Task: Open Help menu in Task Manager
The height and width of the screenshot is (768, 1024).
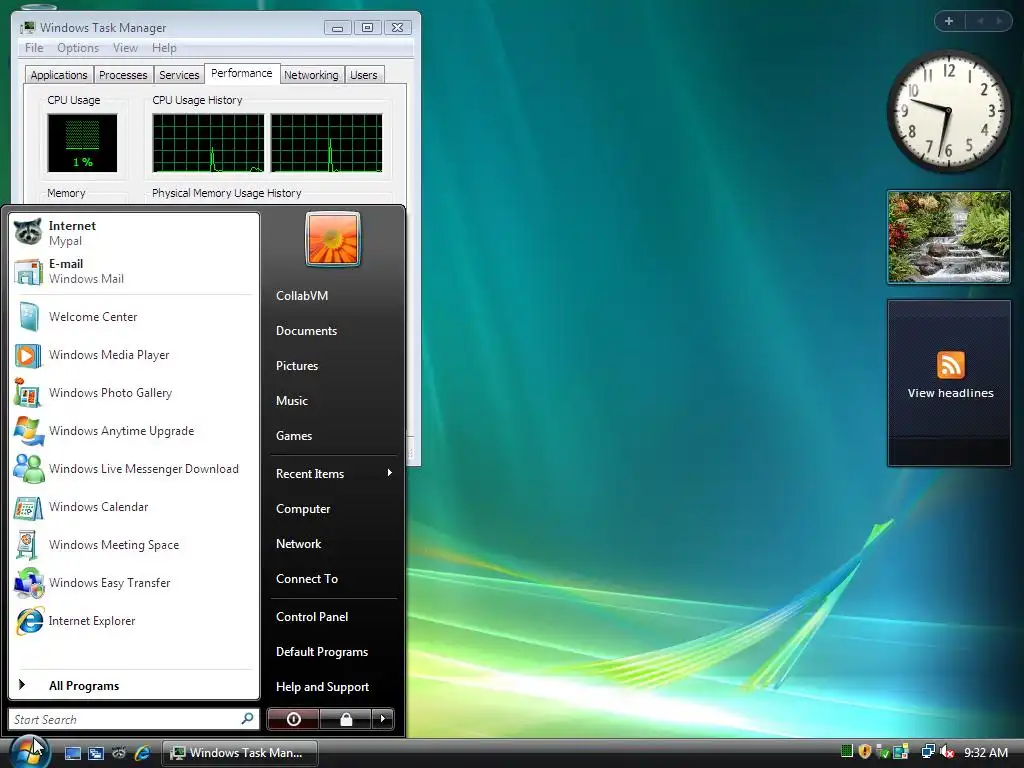Action: pyautogui.click(x=164, y=48)
